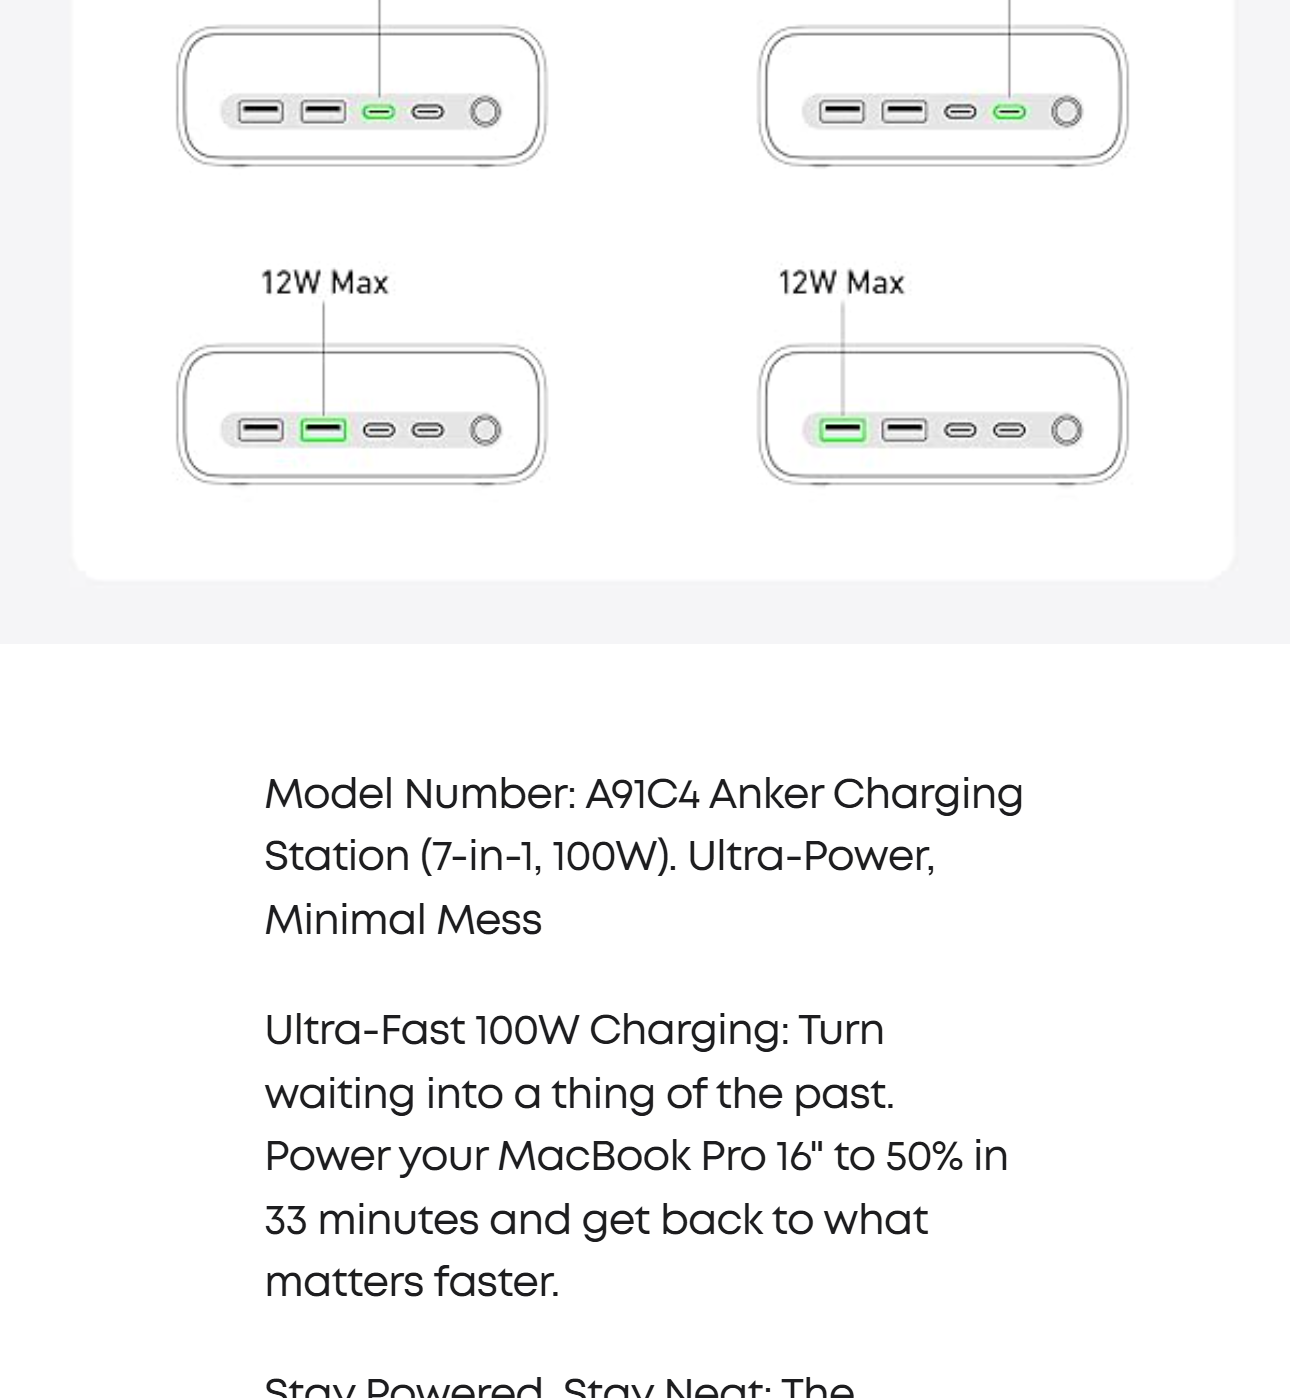Click the rightmost USB-C port in bottom-right diagram
The width and height of the screenshot is (1290, 1398).
1009,430
